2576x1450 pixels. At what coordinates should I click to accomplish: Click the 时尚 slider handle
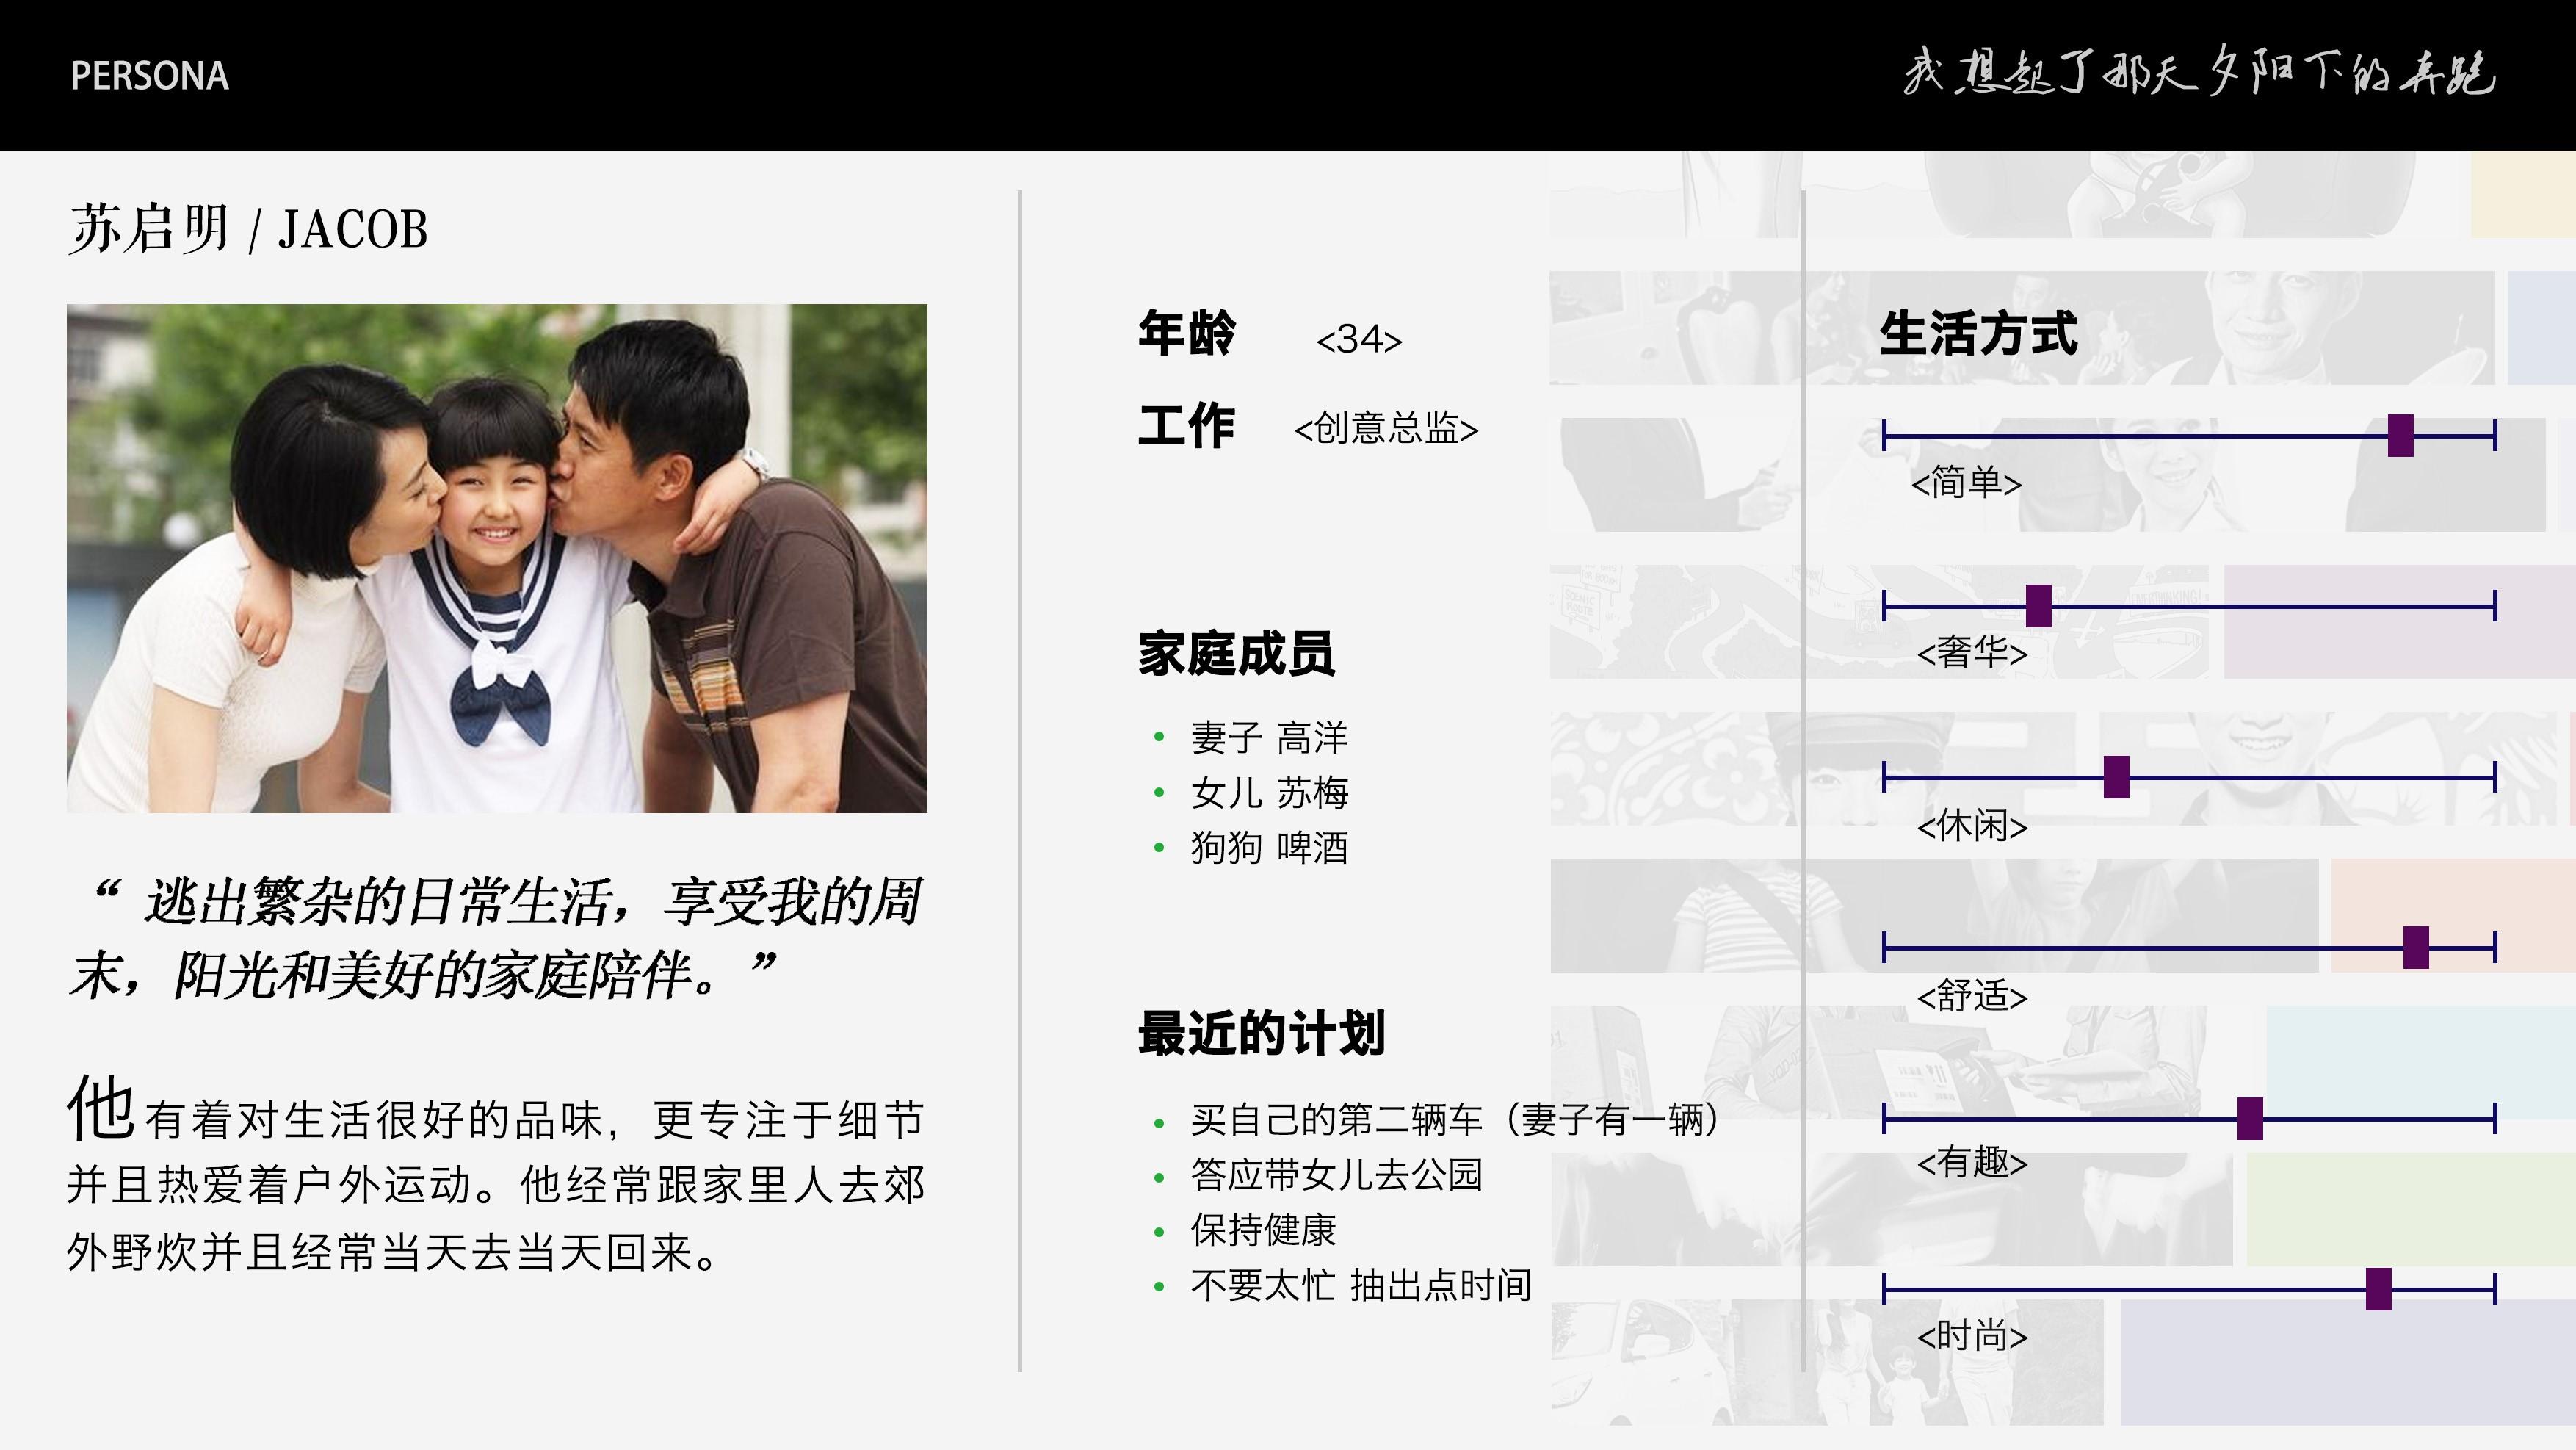2379,1289
